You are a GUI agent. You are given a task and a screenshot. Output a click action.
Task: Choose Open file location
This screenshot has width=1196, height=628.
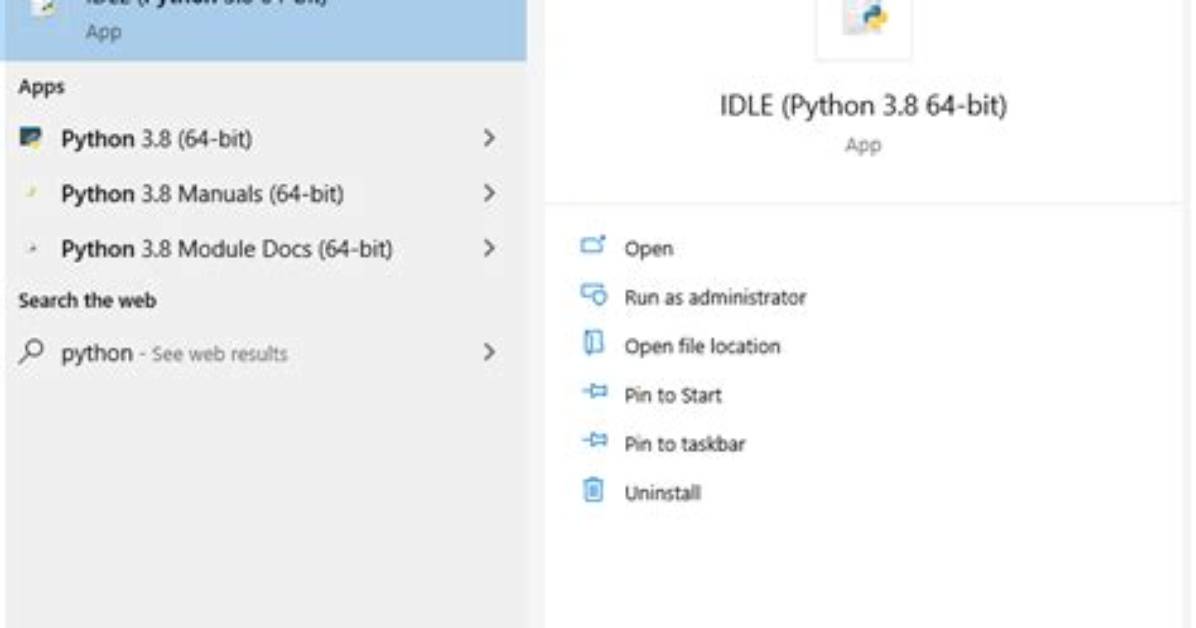pos(702,346)
